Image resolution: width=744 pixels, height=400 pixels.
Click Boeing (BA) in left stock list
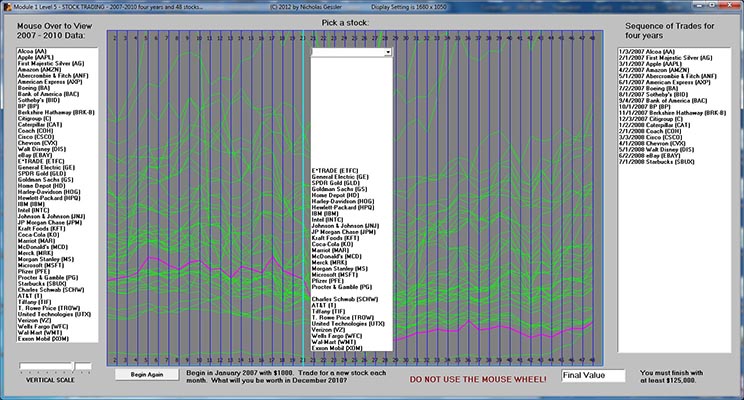coord(34,88)
